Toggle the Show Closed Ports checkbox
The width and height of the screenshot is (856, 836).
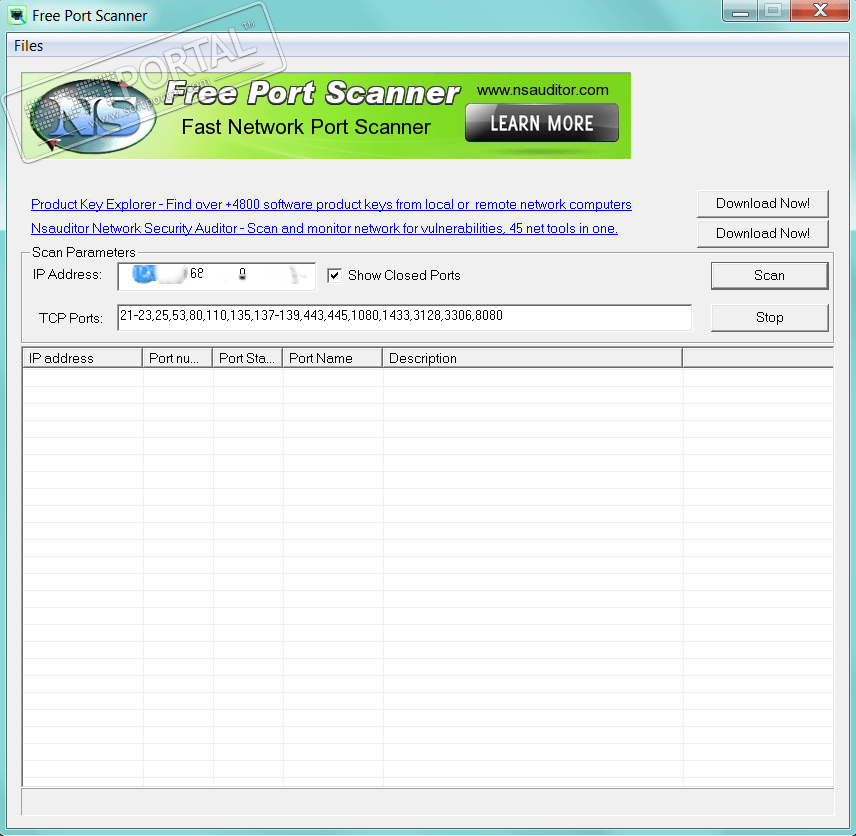point(335,275)
